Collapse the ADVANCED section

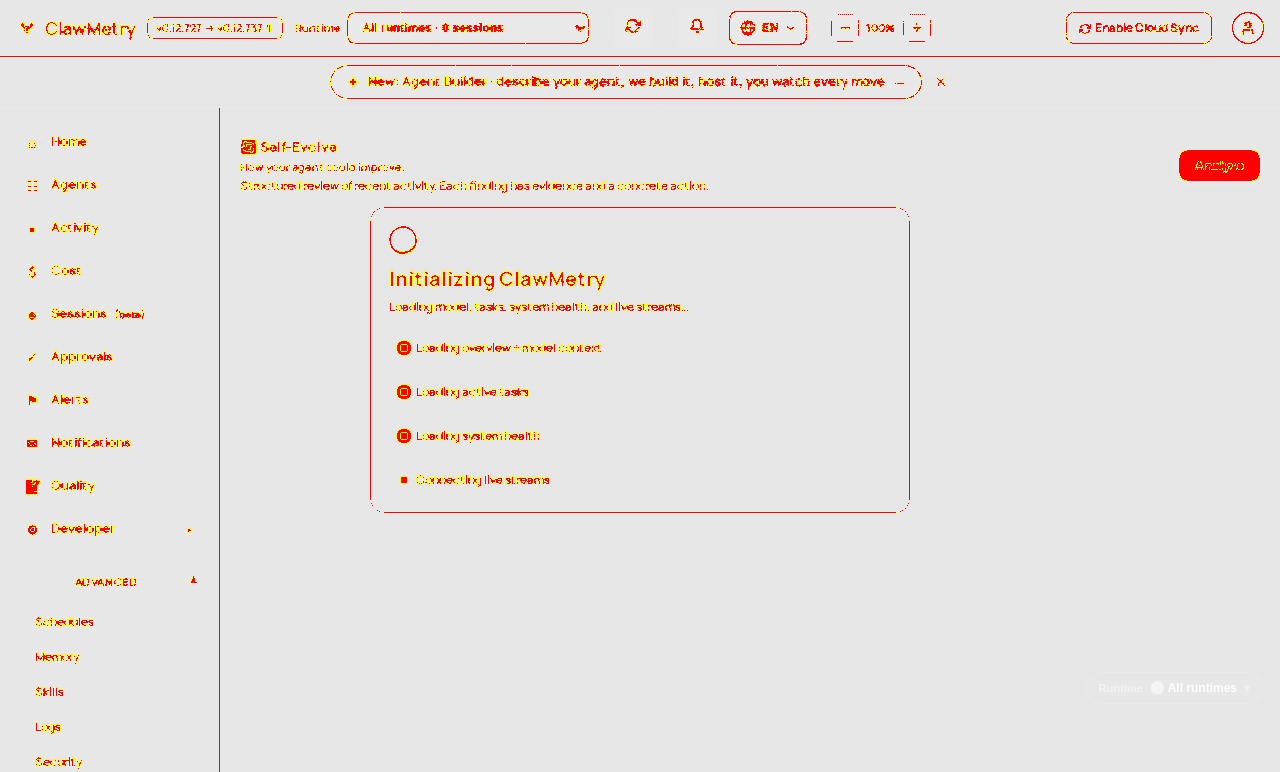pos(194,581)
